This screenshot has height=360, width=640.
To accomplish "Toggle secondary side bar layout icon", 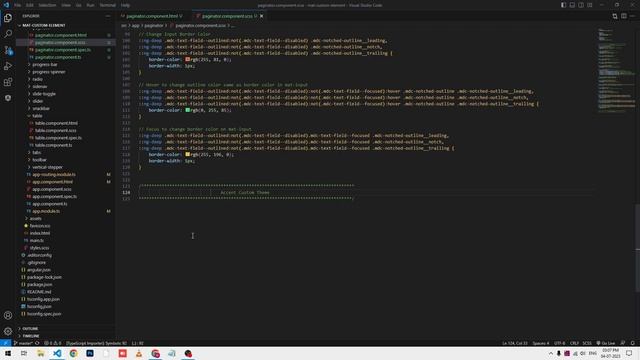I will pyautogui.click(x=581, y=5).
